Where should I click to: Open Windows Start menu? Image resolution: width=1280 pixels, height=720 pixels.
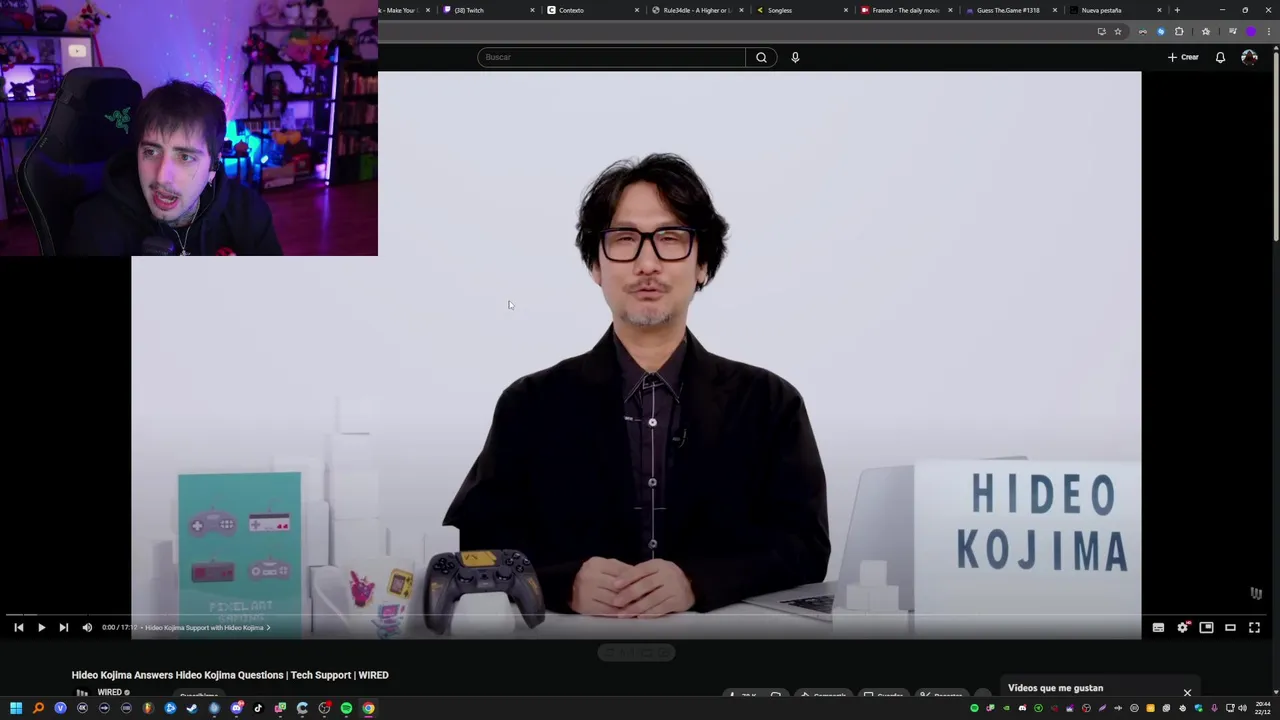click(x=16, y=708)
